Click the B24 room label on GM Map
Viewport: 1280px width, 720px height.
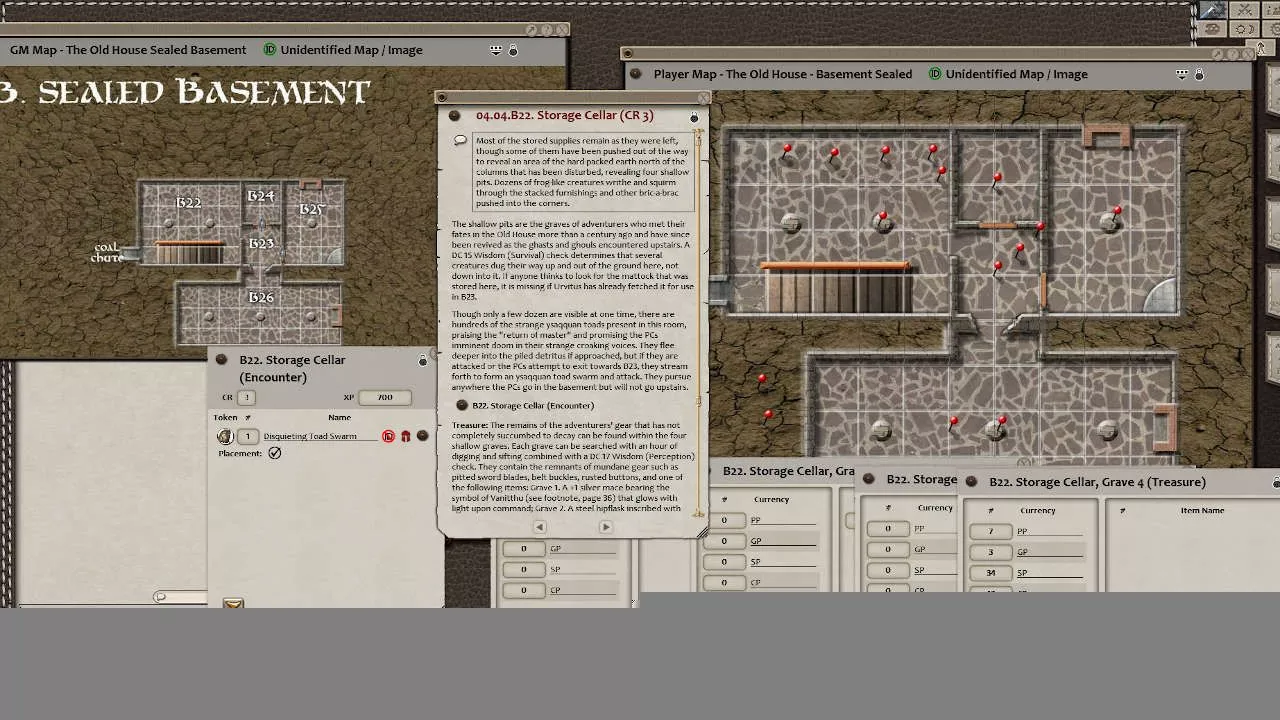pos(260,196)
